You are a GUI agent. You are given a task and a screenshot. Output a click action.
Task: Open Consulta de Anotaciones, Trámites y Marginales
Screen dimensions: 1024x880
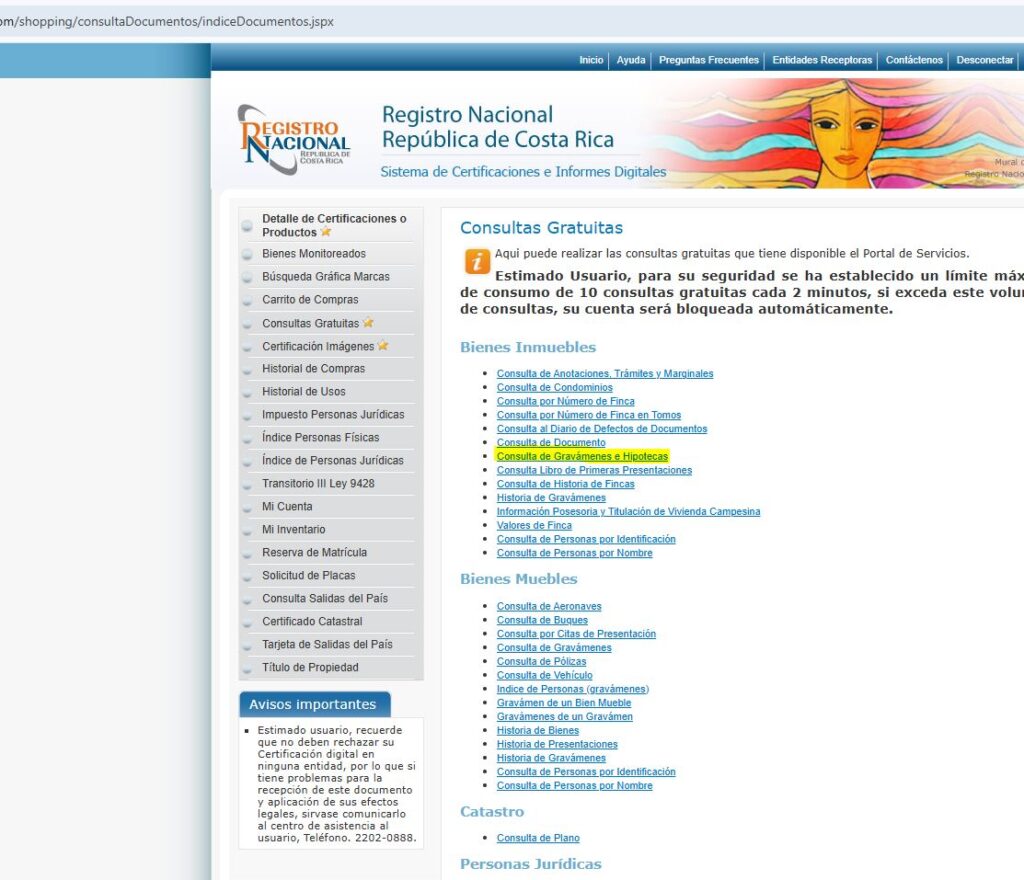pos(605,373)
